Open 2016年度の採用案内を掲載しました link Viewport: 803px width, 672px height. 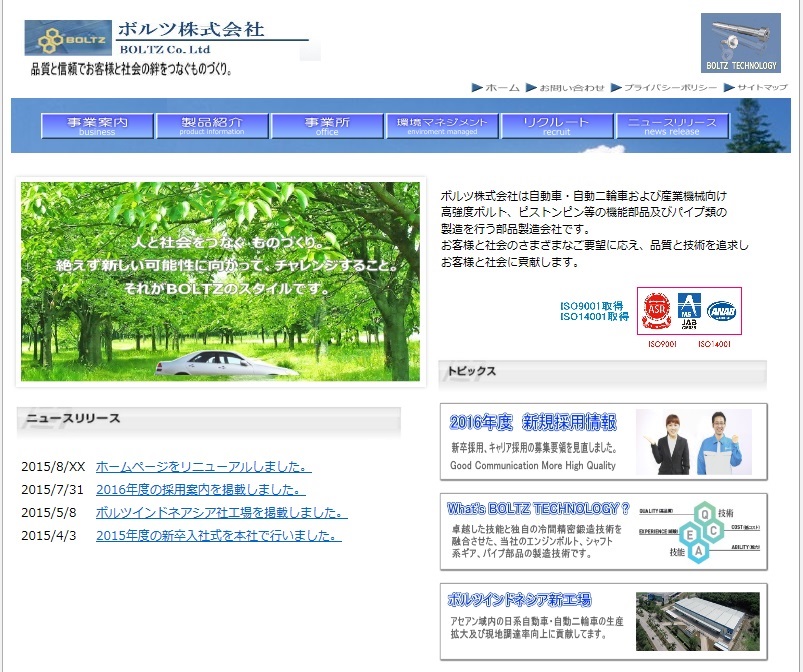[201, 490]
